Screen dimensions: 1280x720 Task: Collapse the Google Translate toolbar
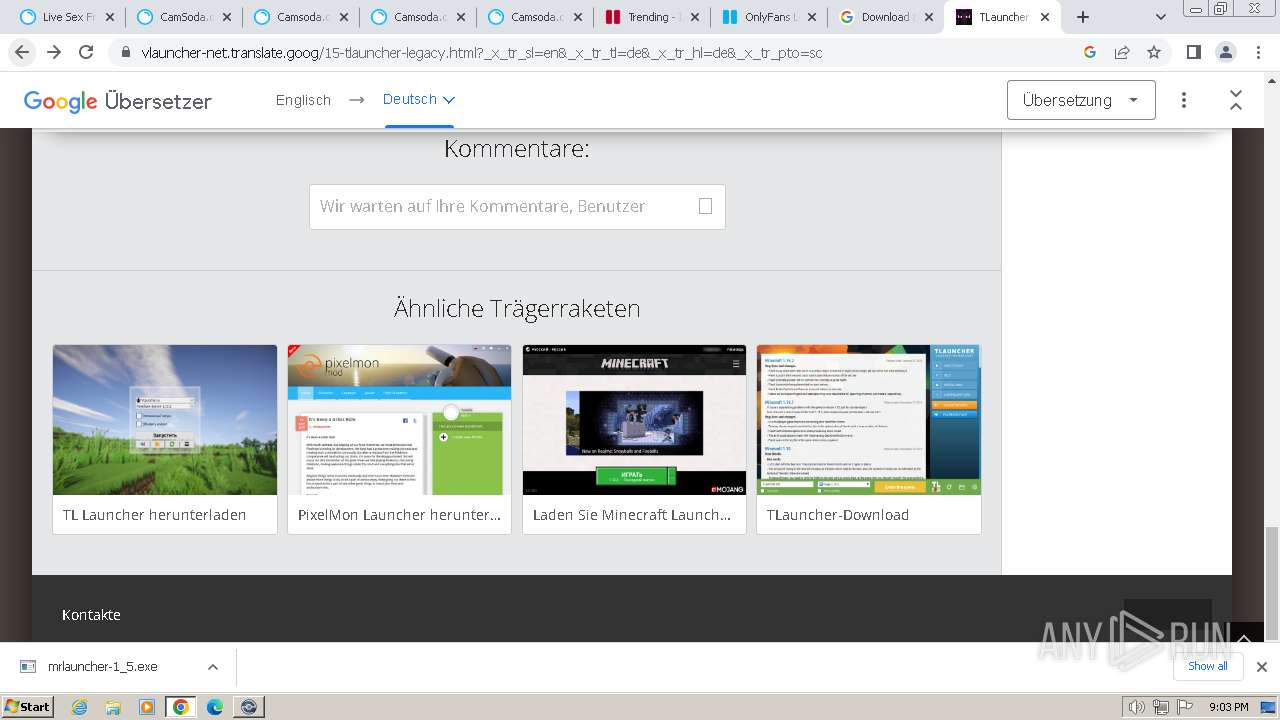click(1236, 100)
